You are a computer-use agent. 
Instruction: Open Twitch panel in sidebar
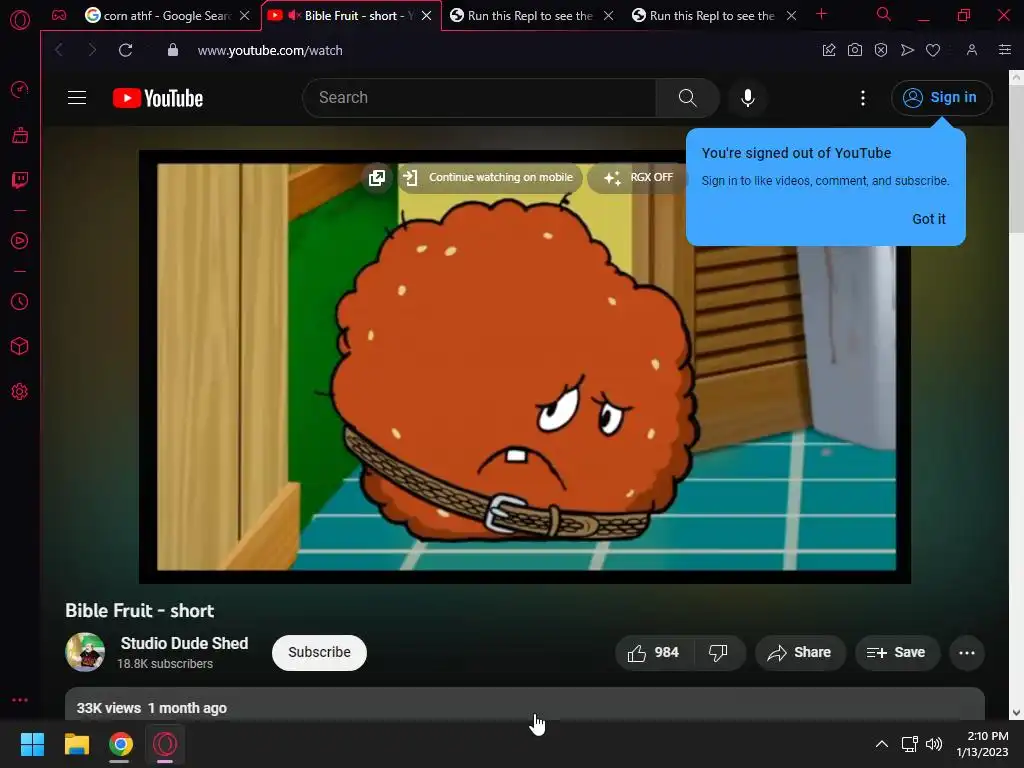click(x=20, y=180)
